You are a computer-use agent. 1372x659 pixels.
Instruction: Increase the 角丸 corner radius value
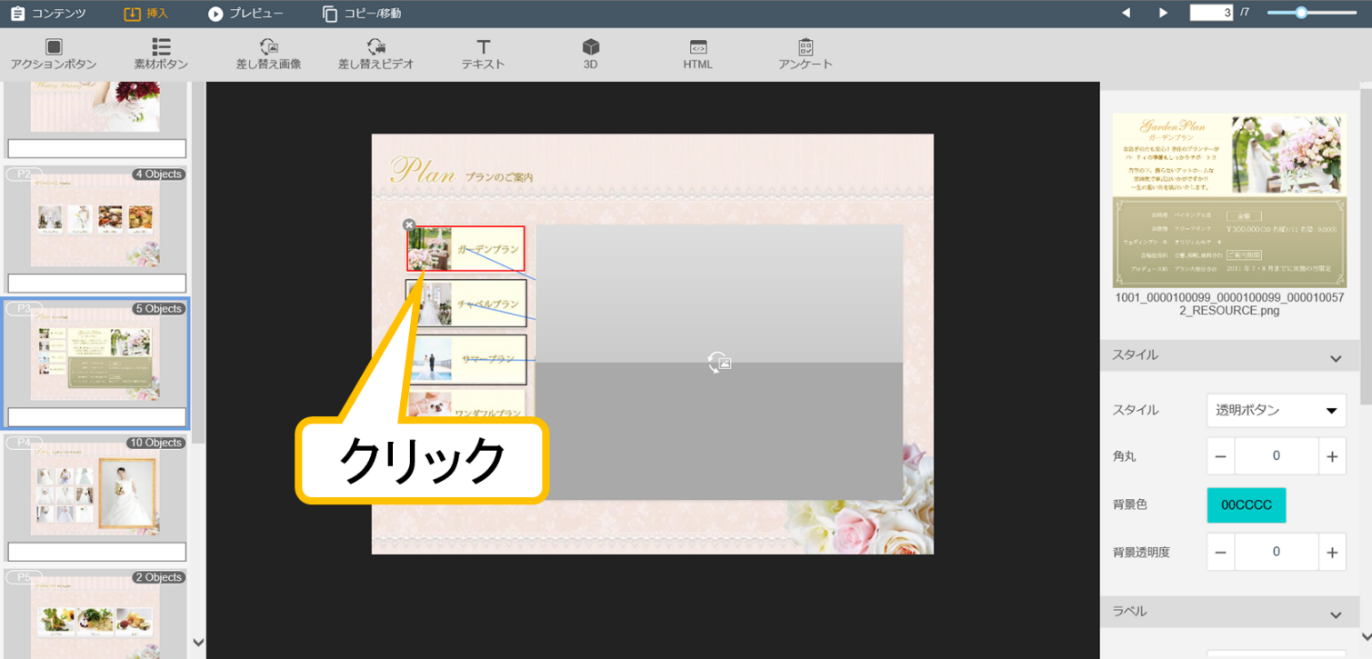[1332, 456]
